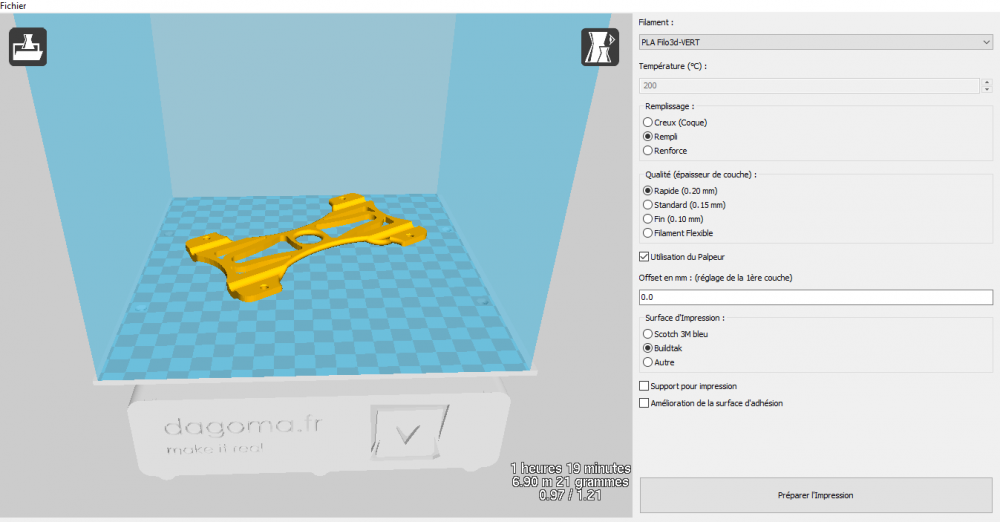Toggle the Utilisation du Palpeur checkbox
The height and width of the screenshot is (522, 1000).
(x=682, y=257)
